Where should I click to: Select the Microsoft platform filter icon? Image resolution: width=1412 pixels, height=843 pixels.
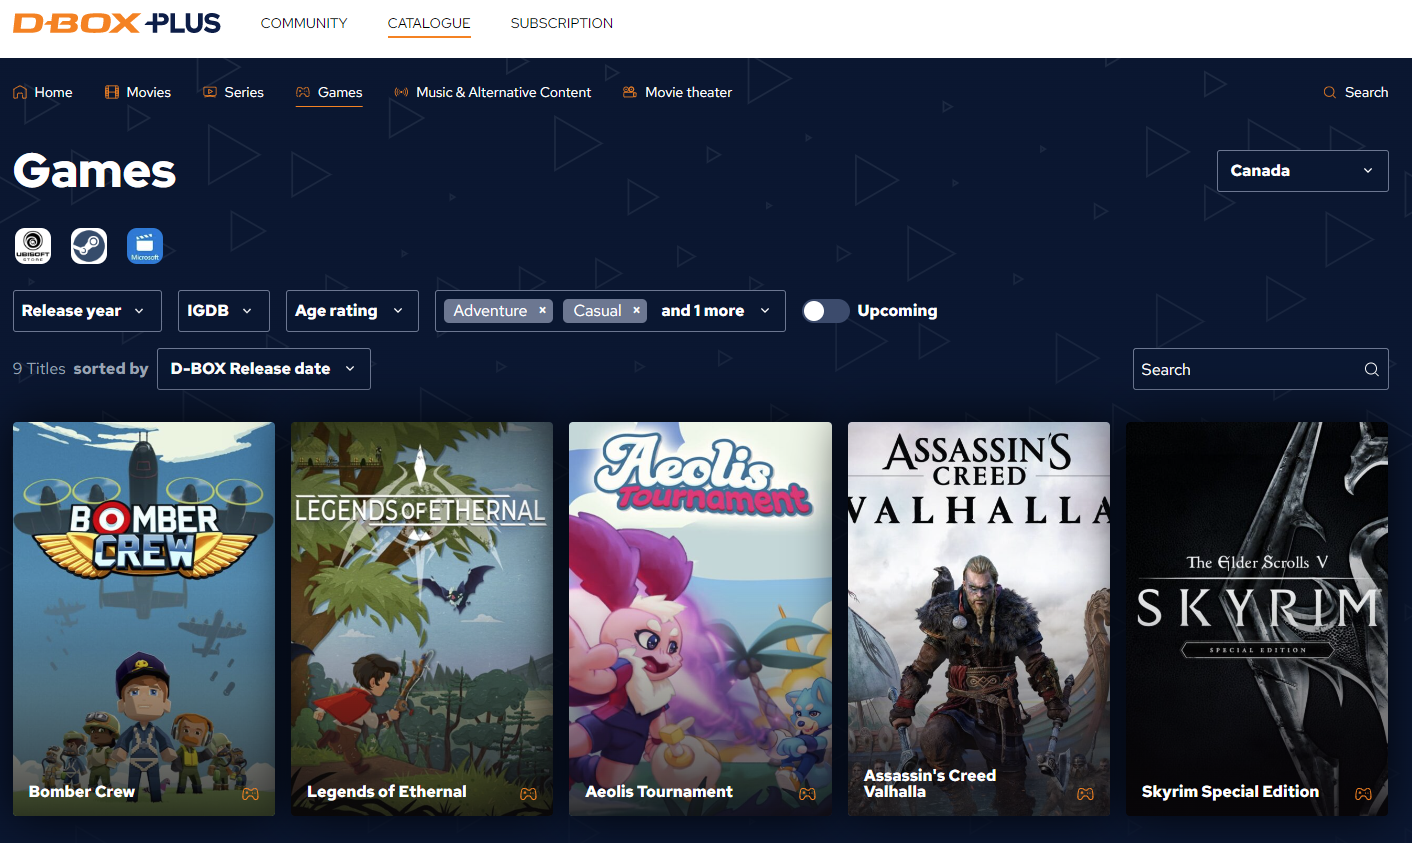(x=145, y=246)
